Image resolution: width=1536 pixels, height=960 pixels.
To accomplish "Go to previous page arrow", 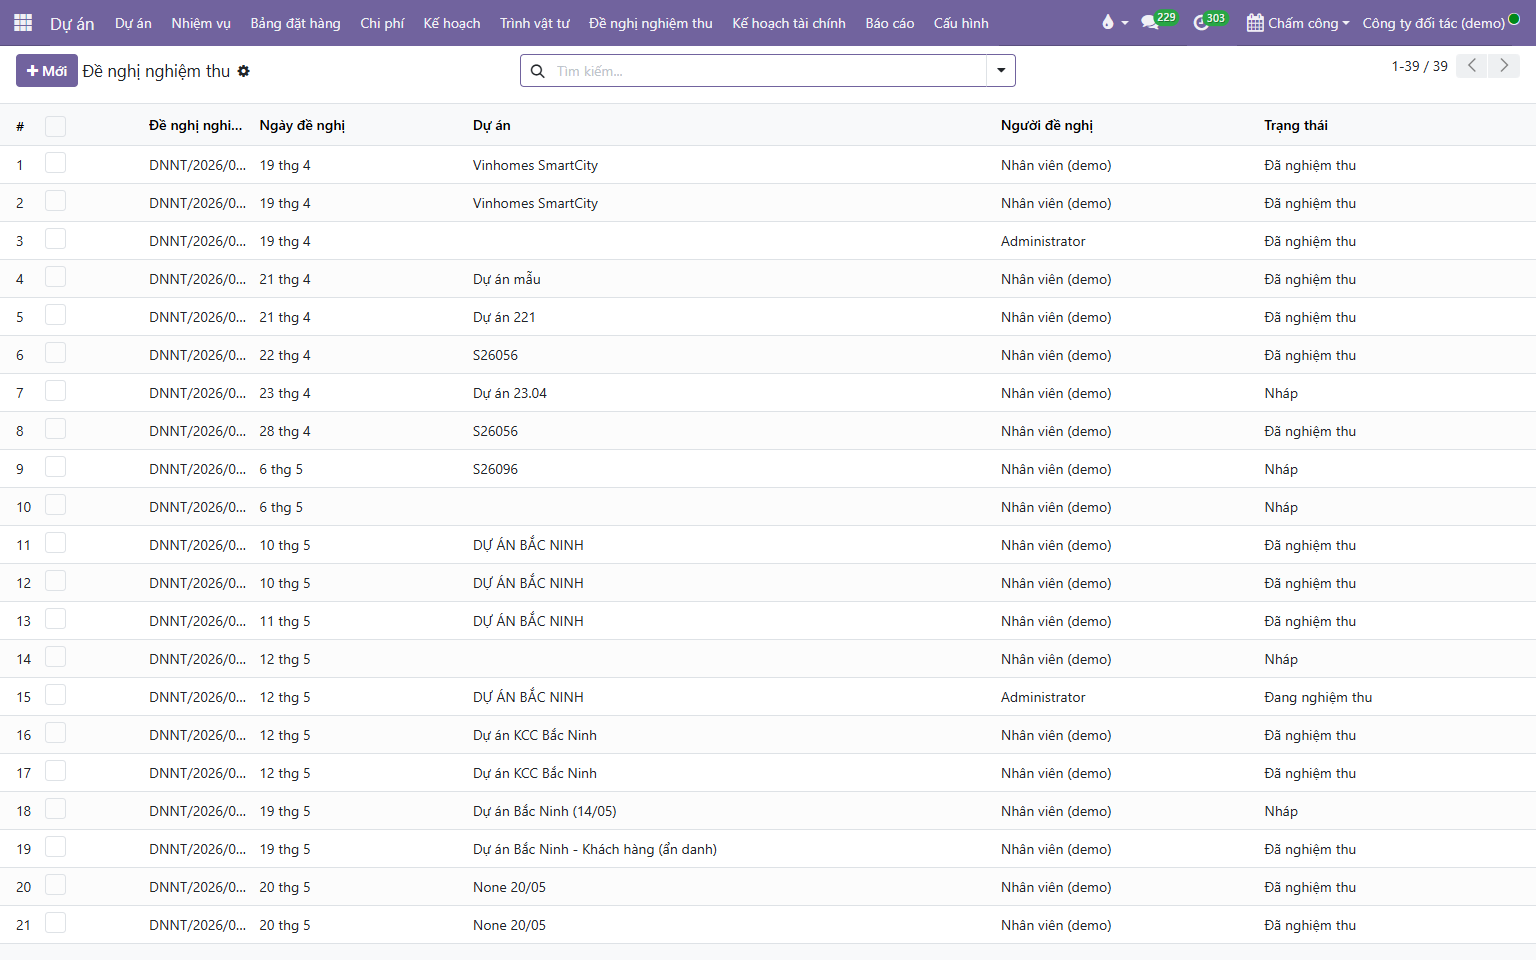I will pos(1471,66).
